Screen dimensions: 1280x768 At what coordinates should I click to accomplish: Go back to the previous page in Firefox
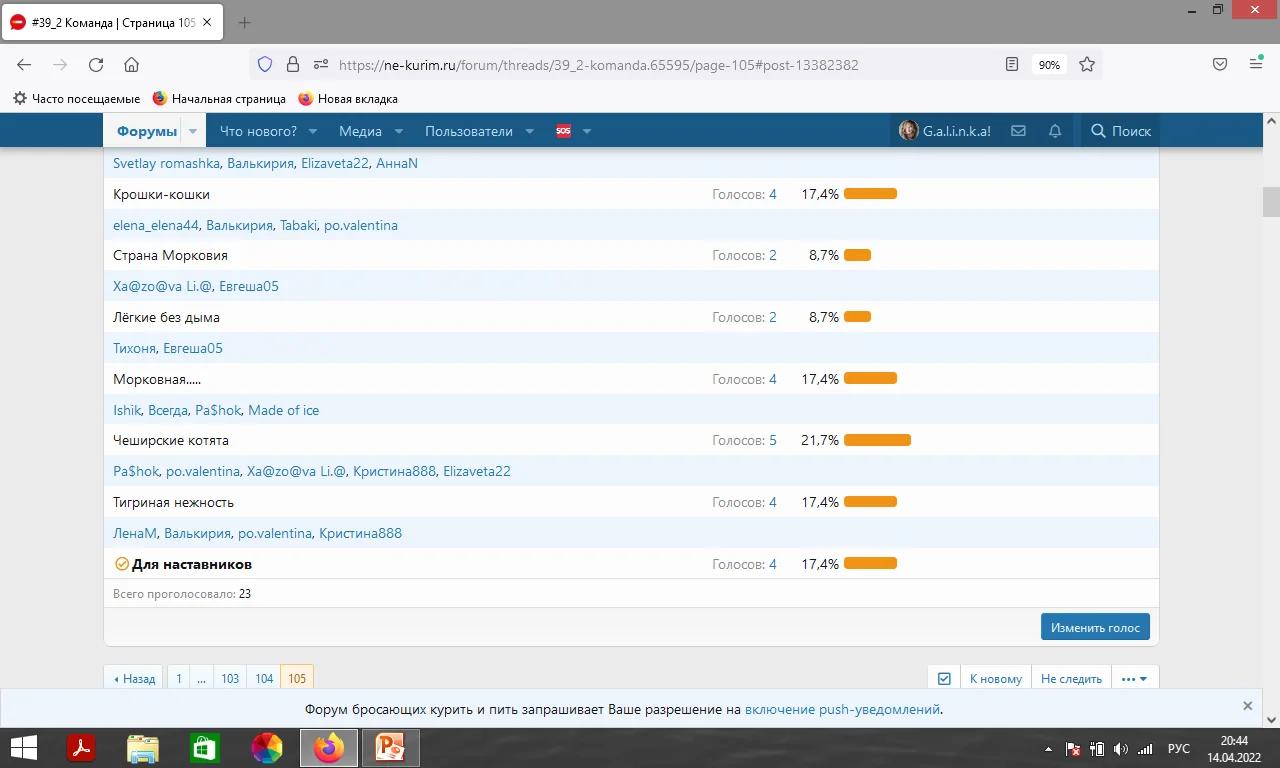pyautogui.click(x=24, y=65)
